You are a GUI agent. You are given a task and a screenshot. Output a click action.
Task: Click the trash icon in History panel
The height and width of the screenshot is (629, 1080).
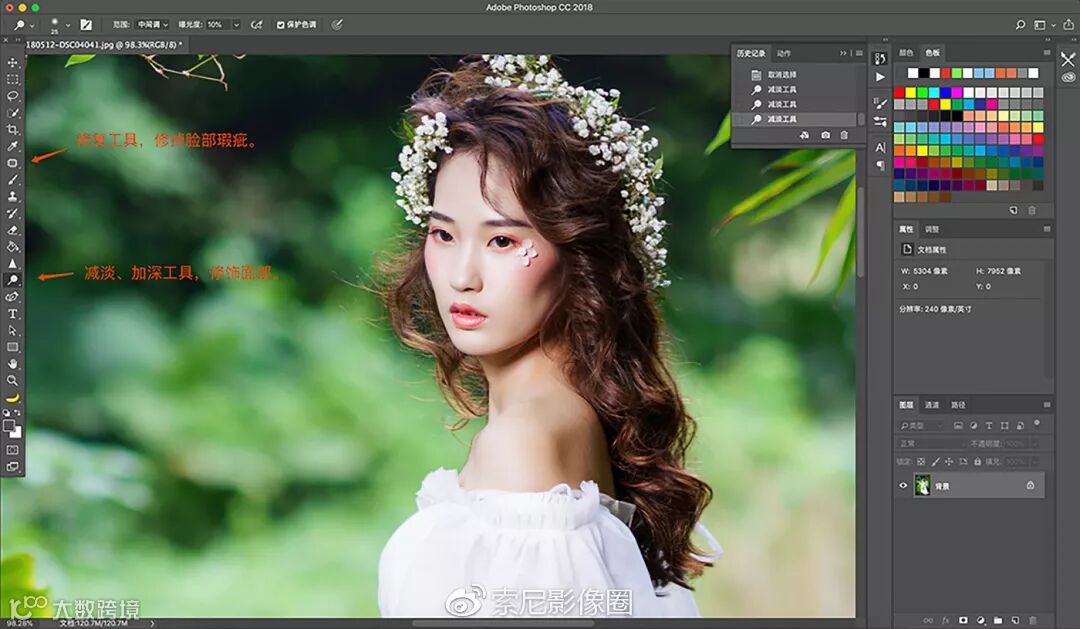pos(844,136)
